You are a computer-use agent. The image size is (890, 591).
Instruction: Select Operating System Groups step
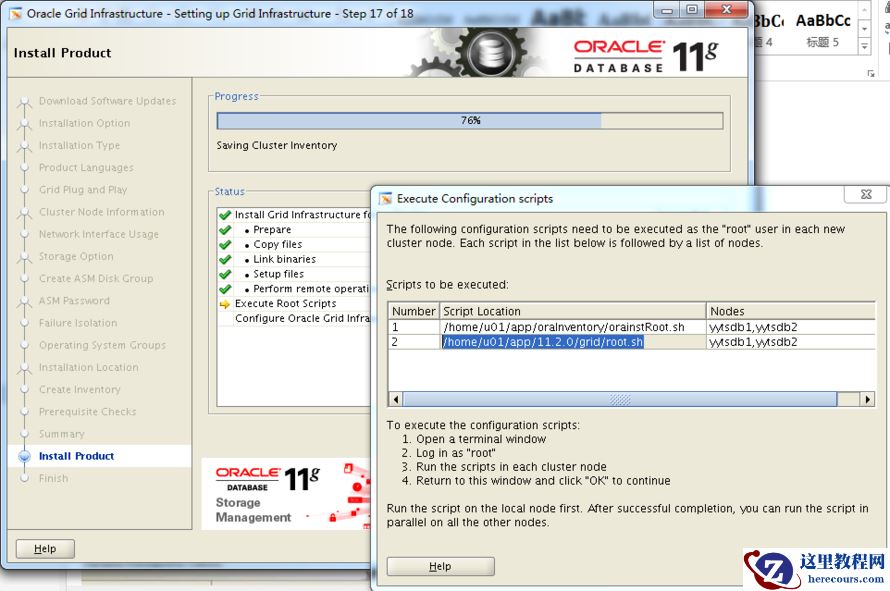102,345
